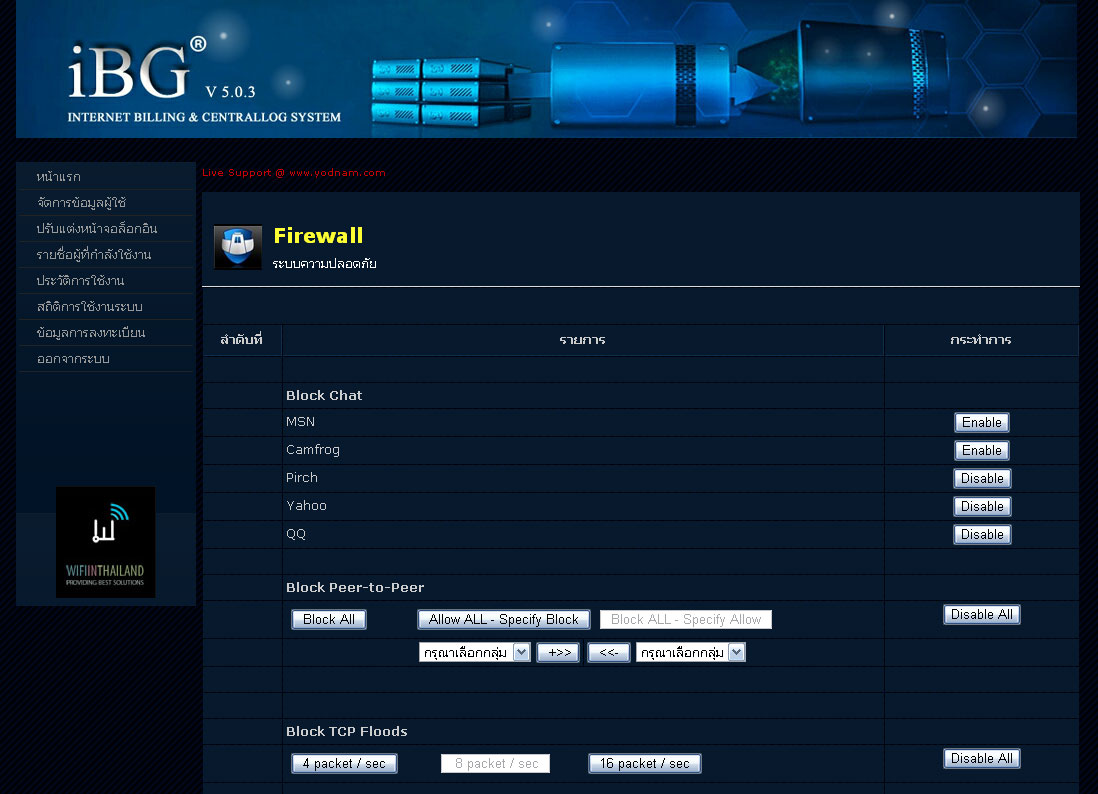The image size is (1098, 794).
Task: Open ประวัติการใช้งาน menu entry
Action: tap(81, 280)
